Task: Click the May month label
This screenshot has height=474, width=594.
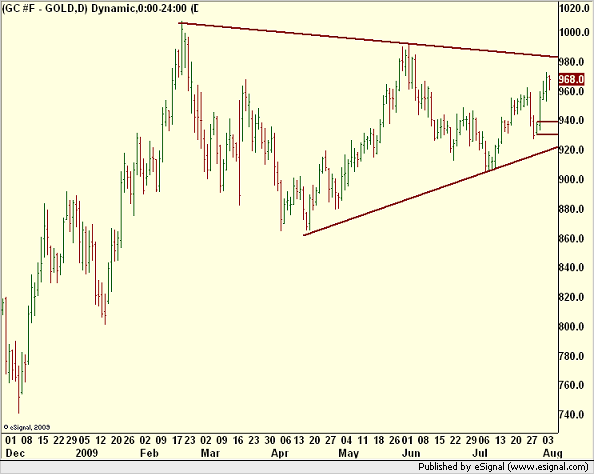Action: point(348,453)
